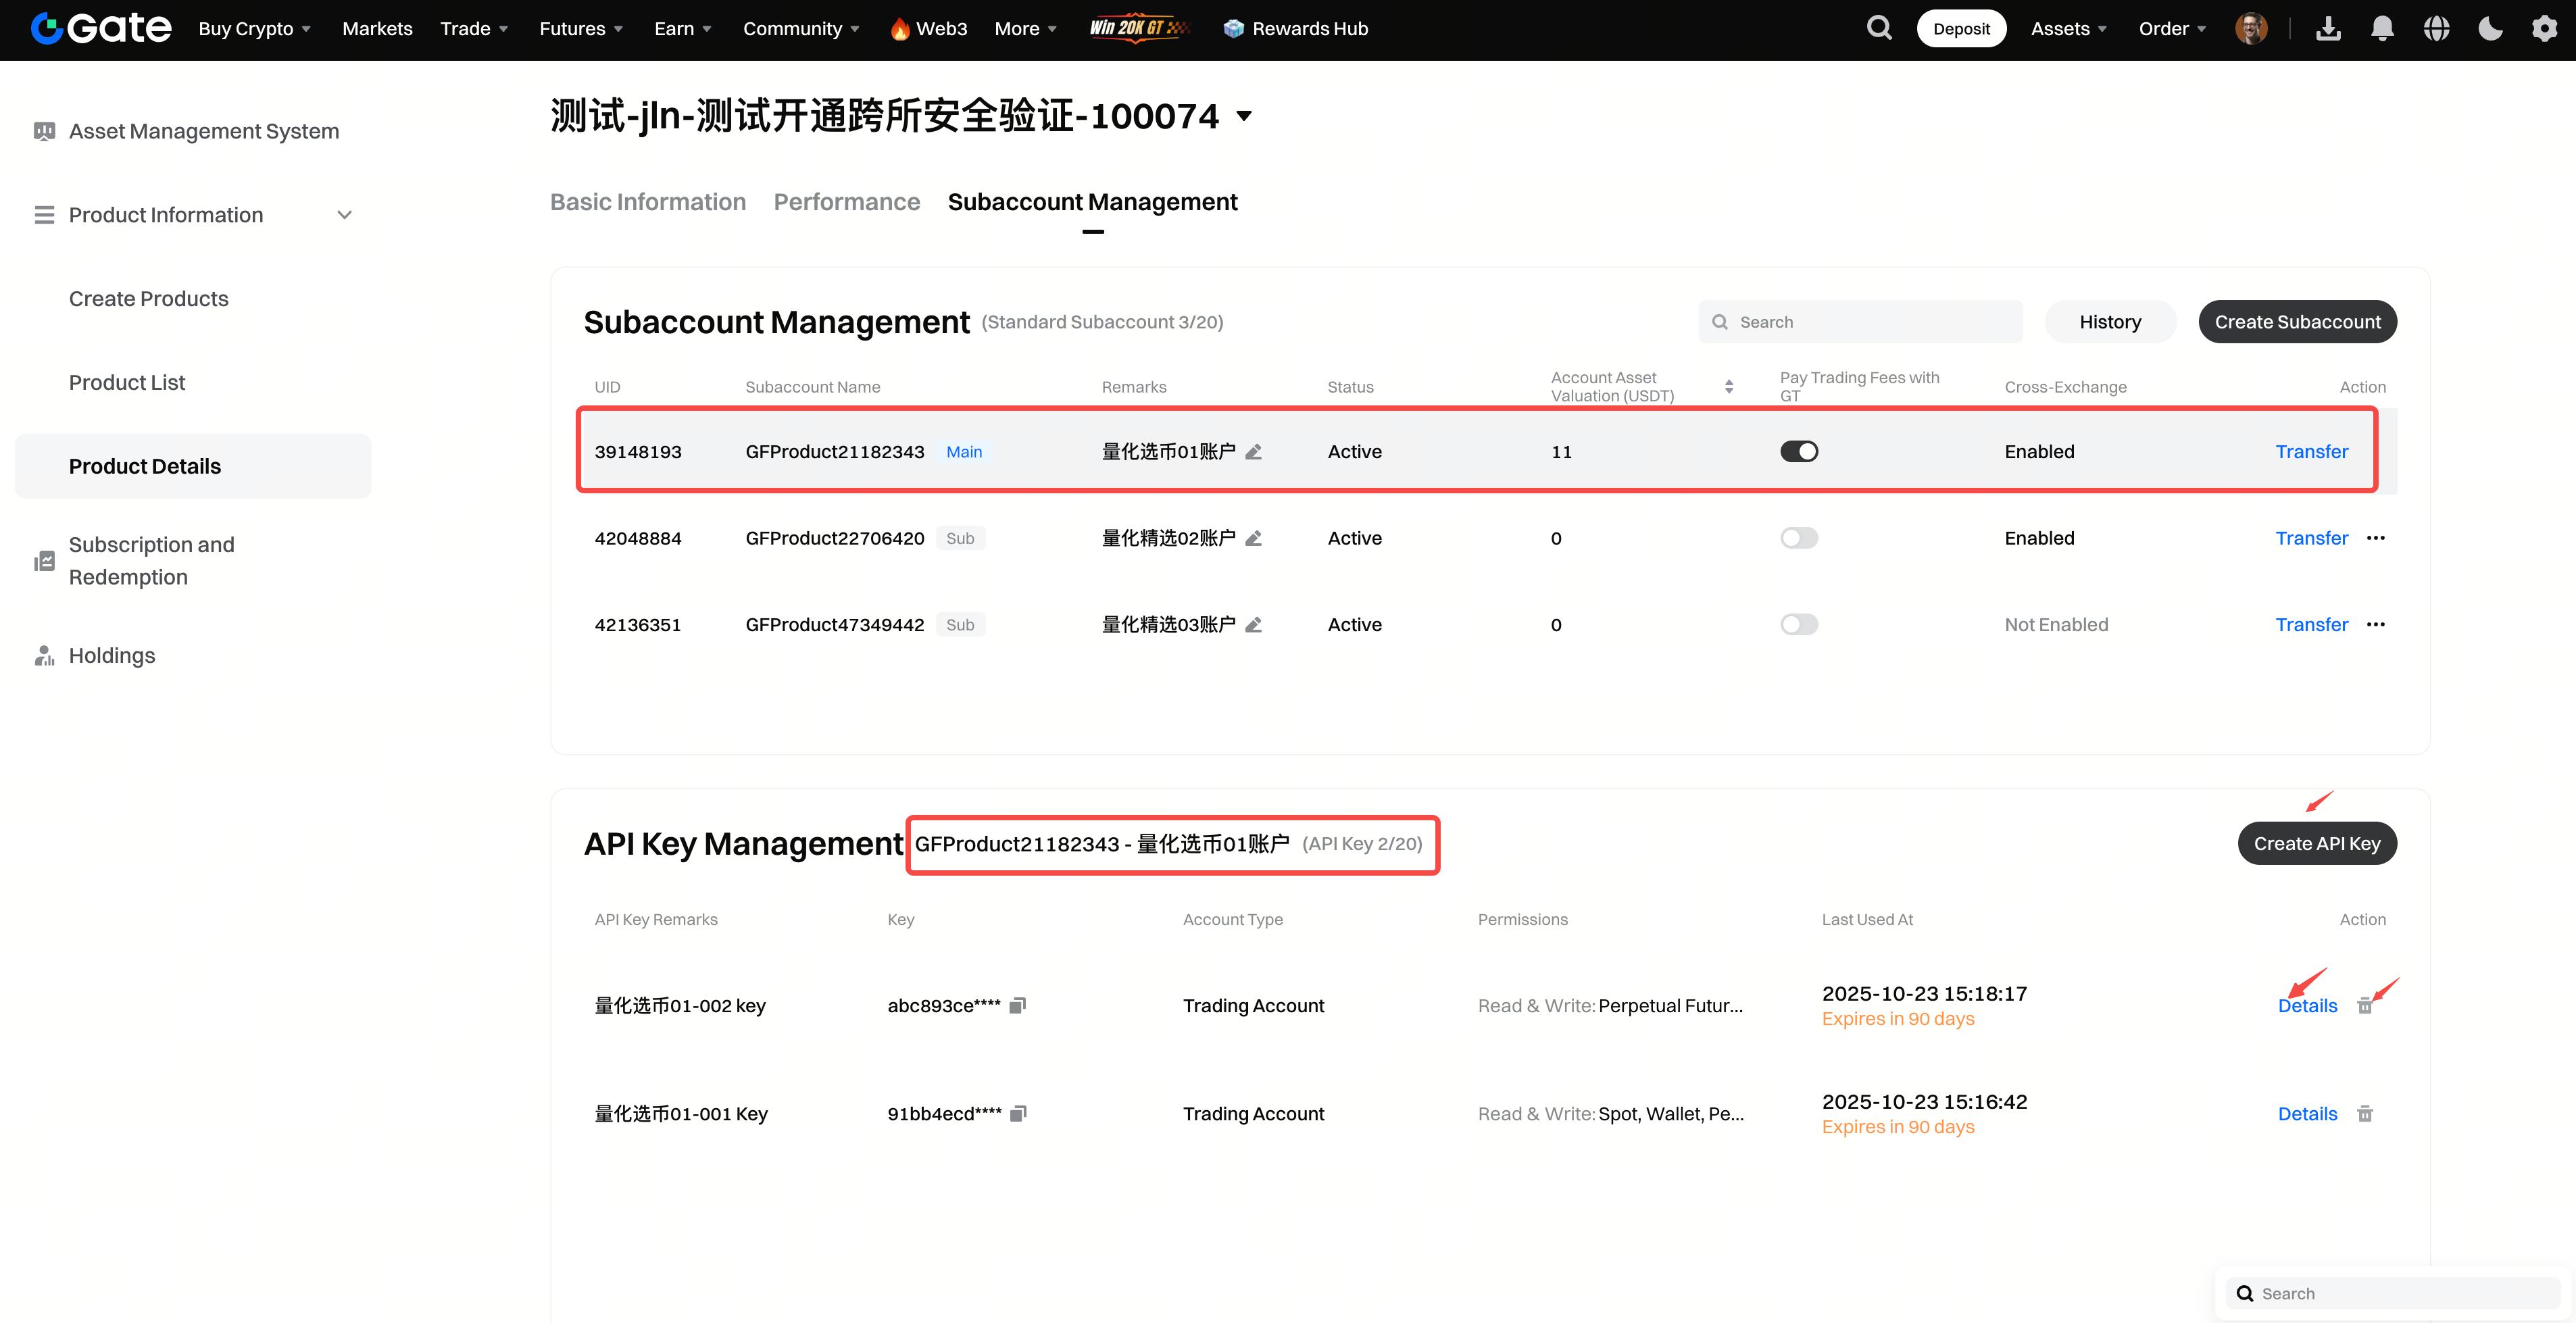
Task: Open the Assets dropdown menu
Action: (x=2068, y=29)
